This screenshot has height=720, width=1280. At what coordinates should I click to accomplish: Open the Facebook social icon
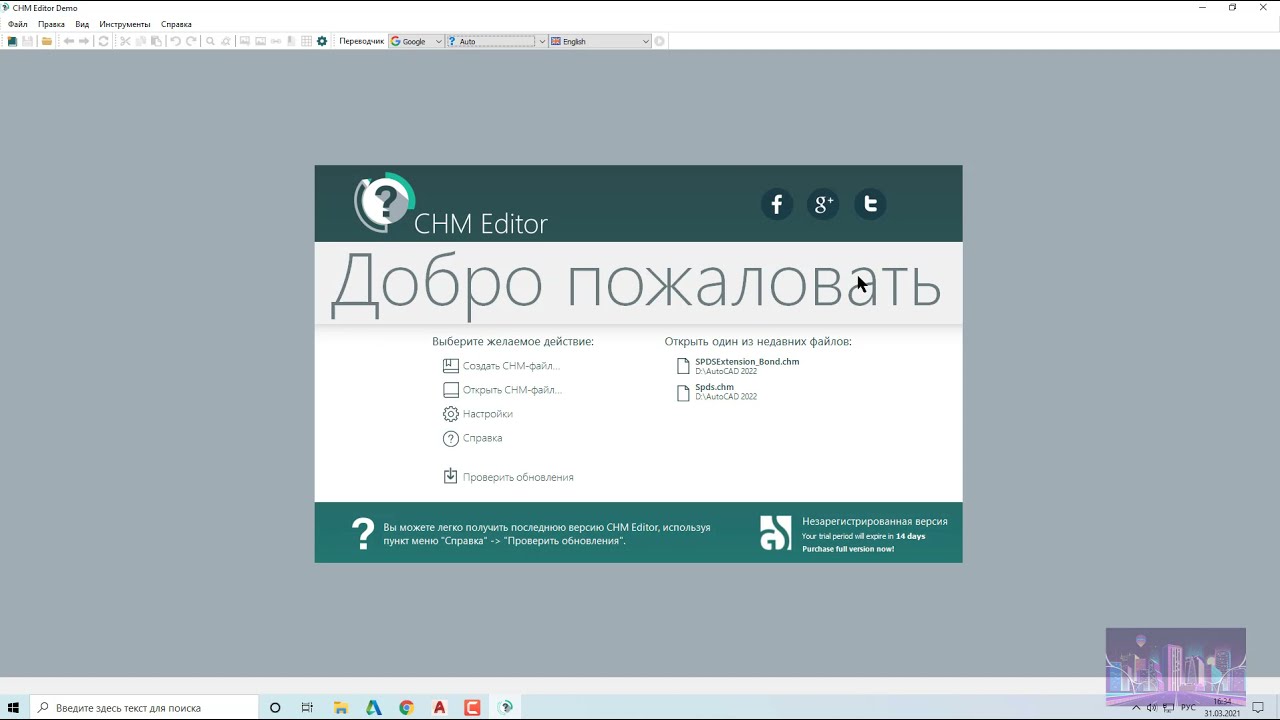pyautogui.click(x=777, y=204)
